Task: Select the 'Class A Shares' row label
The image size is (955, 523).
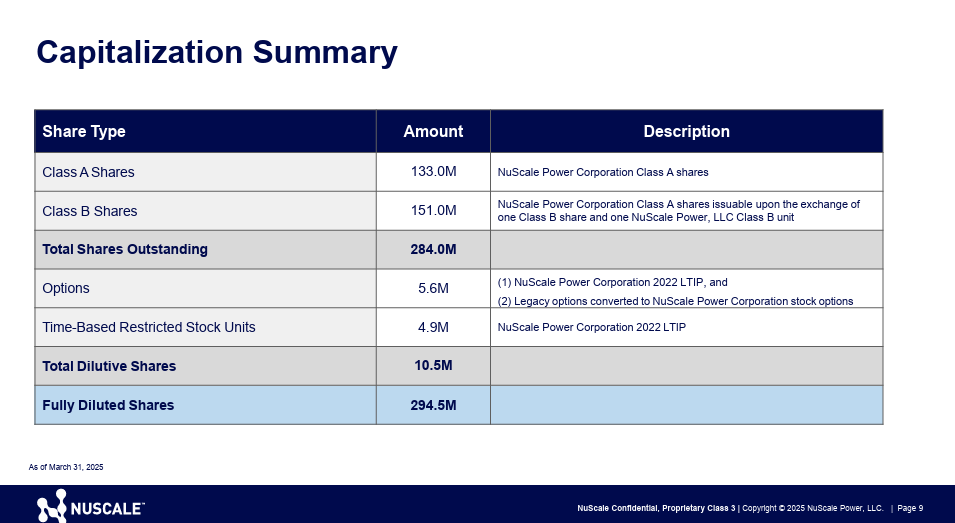Action: point(88,172)
